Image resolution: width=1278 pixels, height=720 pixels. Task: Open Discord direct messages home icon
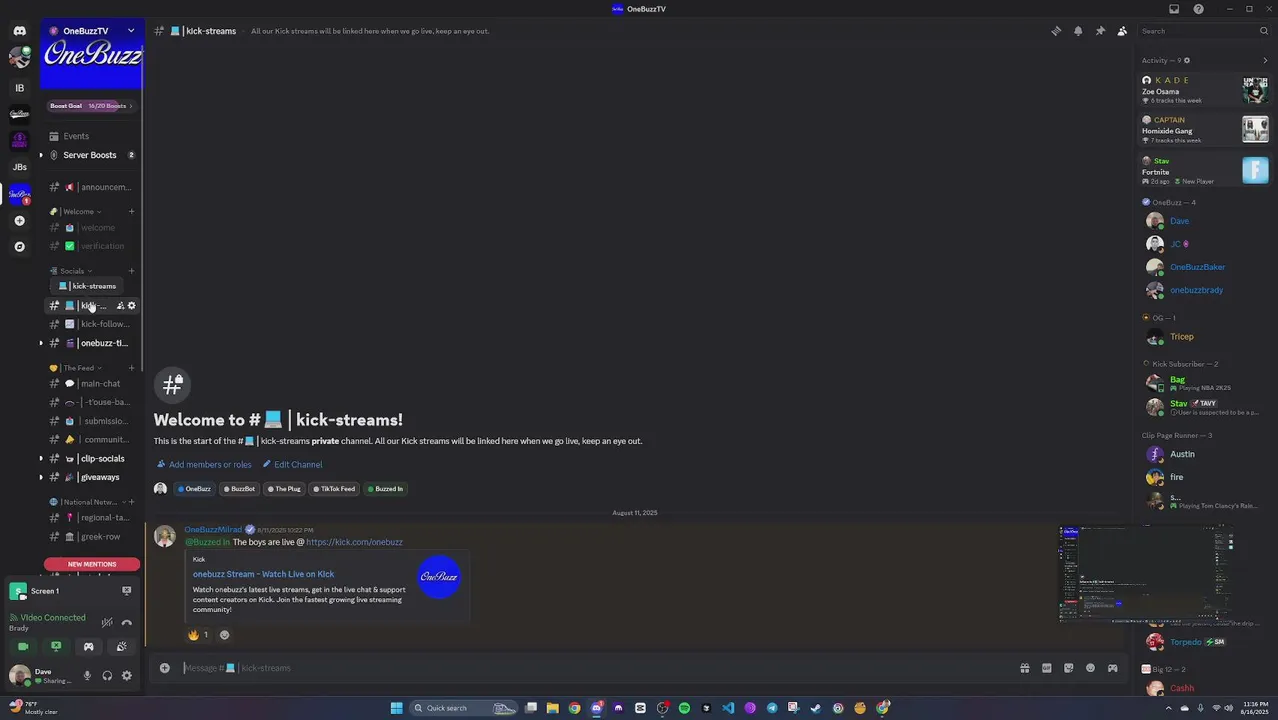(x=19, y=31)
